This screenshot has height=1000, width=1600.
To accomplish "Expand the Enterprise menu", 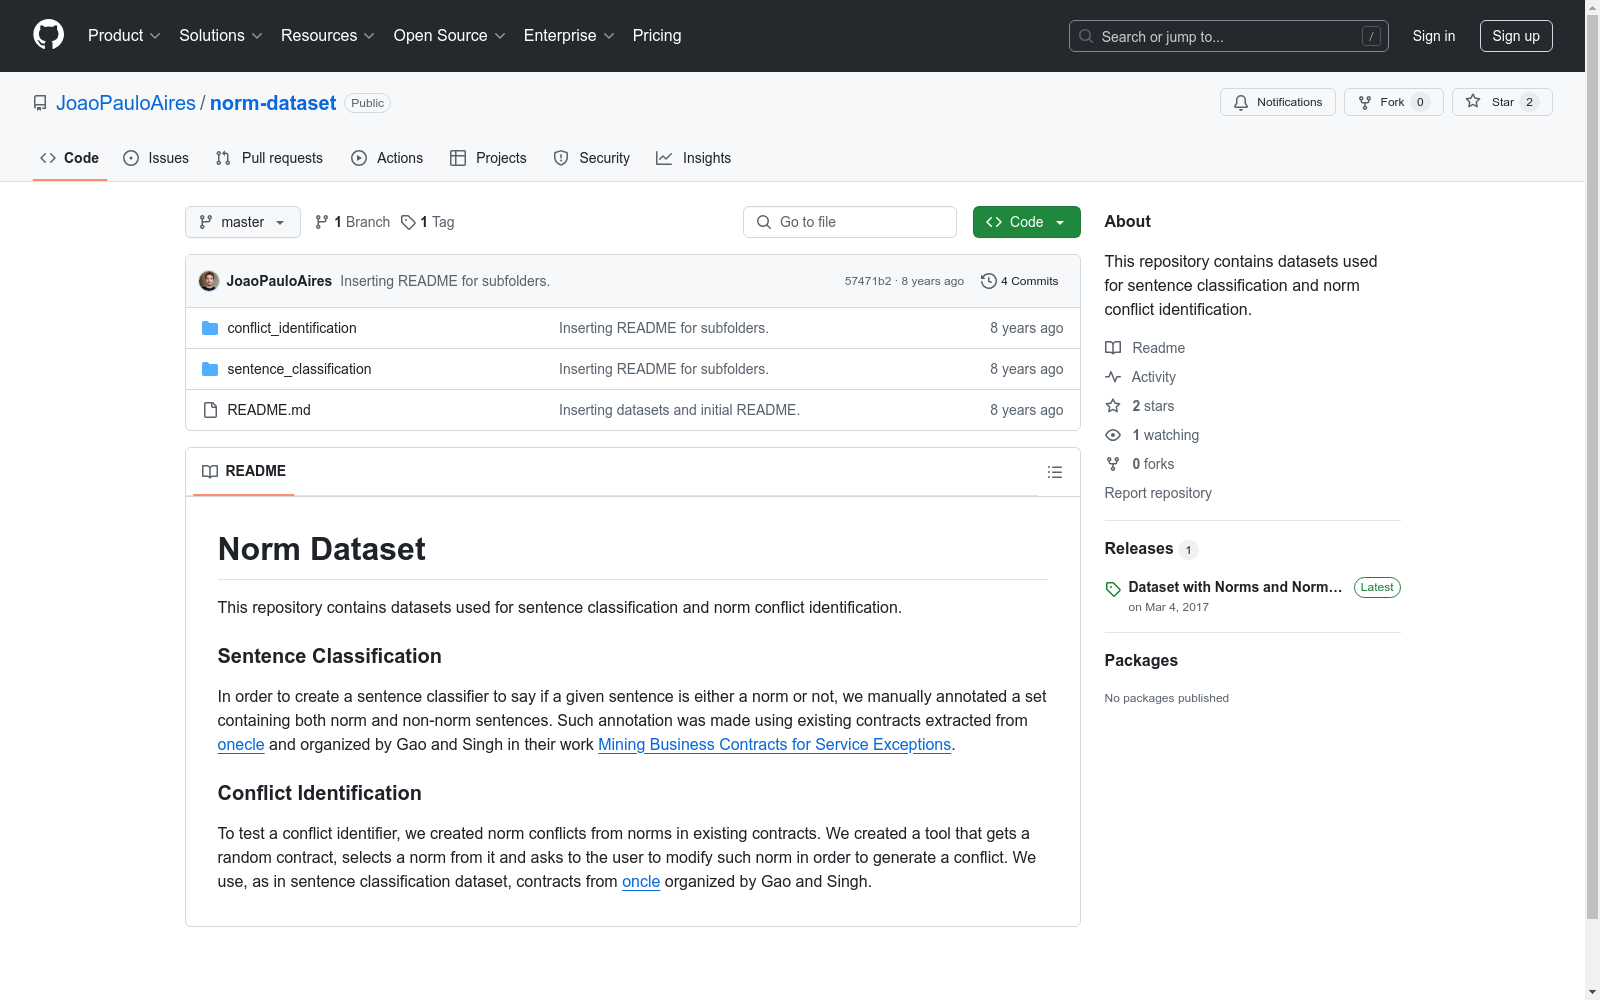I will tap(569, 35).
